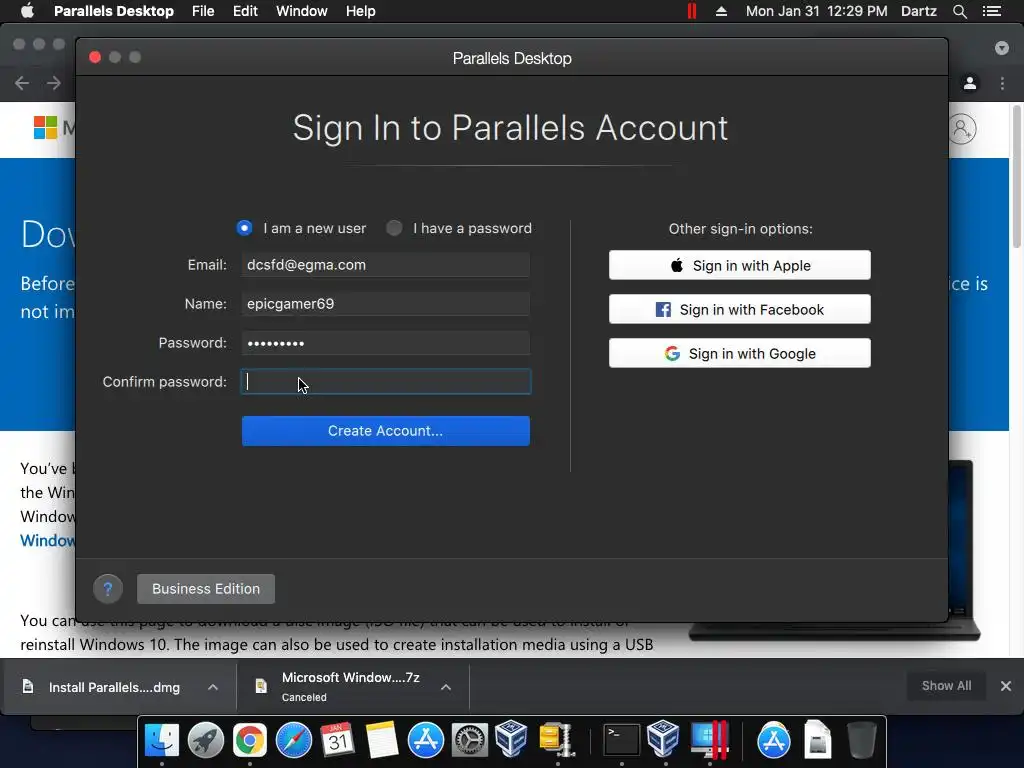Open the File menu
The width and height of the screenshot is (1024, 768).
coord(203,11)
